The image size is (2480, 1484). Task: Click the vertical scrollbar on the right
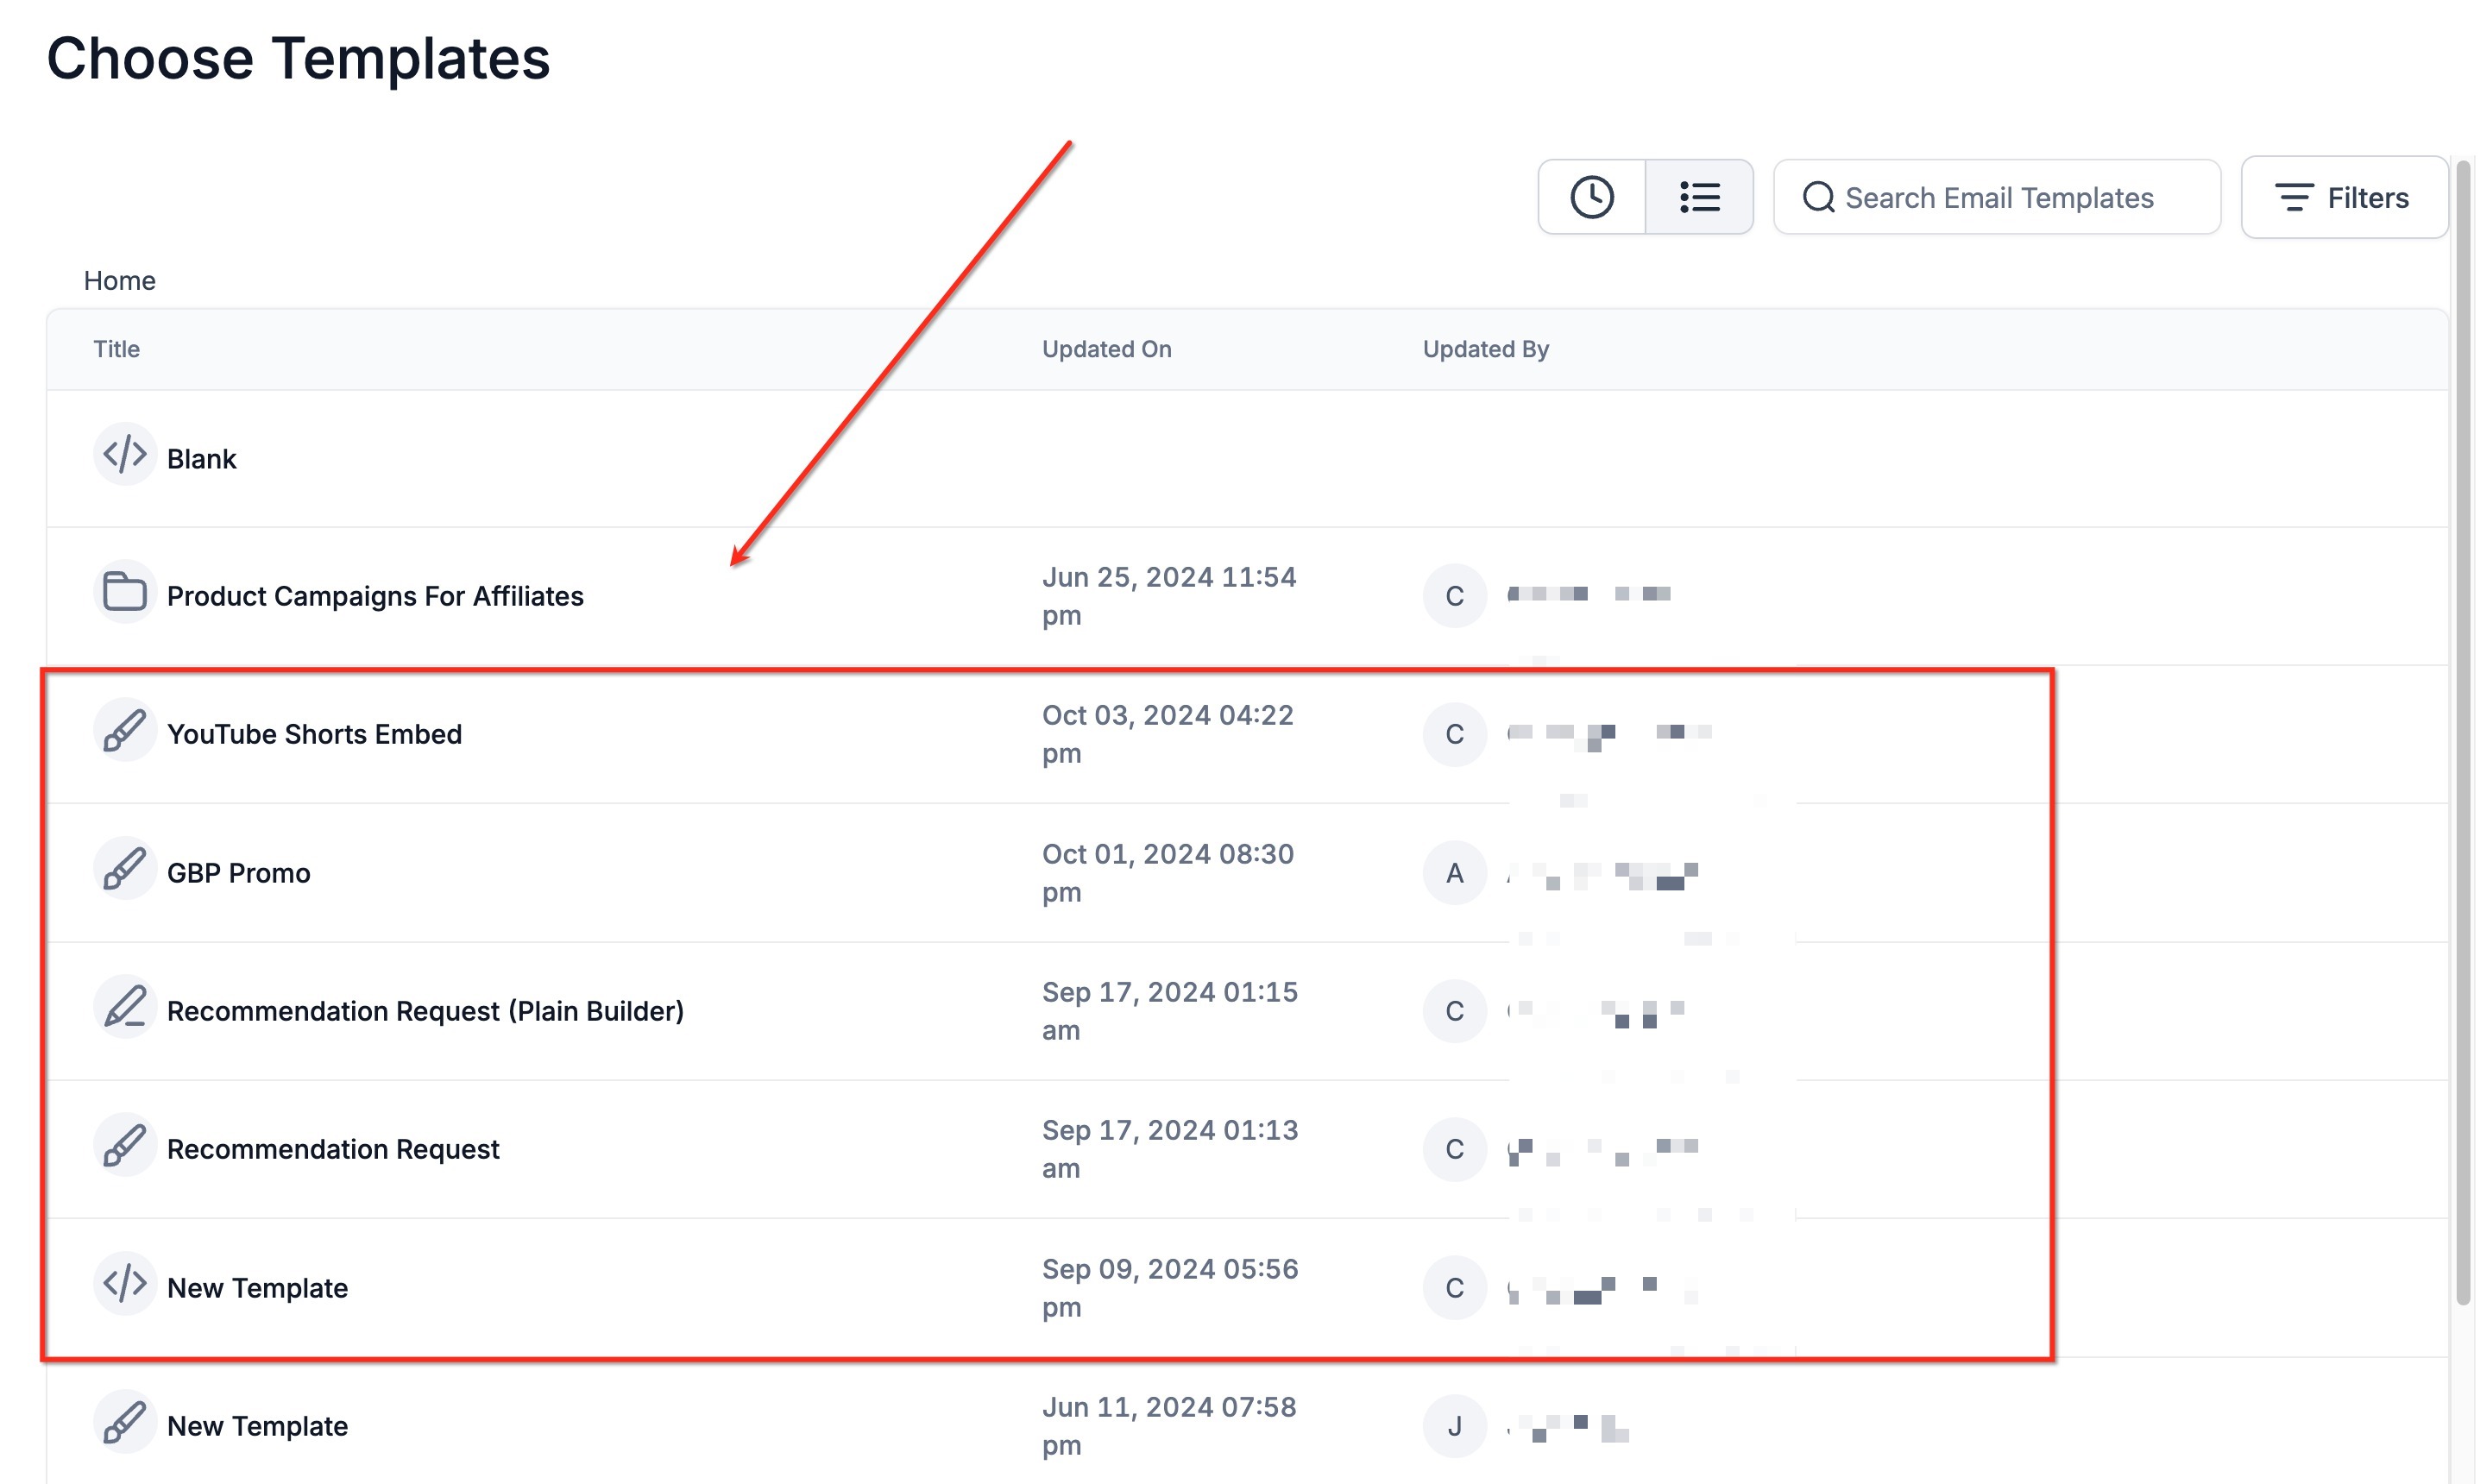[2462, 730]
